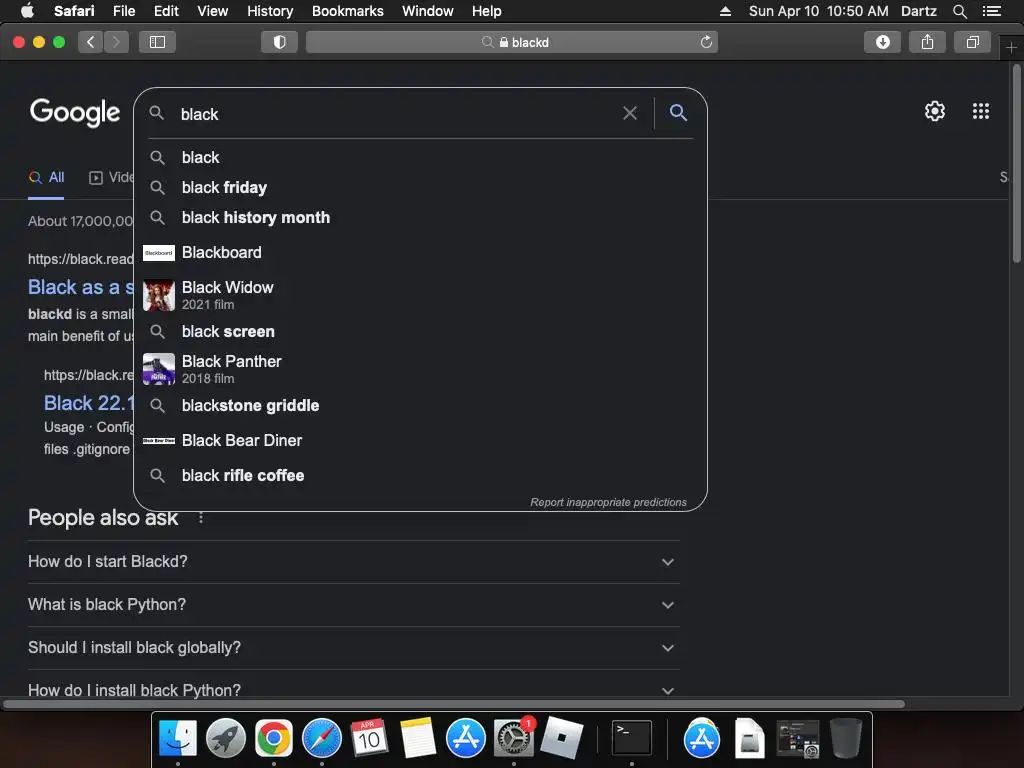Screen dimensions: 1024x768
Task: Click the Black Panther poster thumbnail
Action: 159,369
